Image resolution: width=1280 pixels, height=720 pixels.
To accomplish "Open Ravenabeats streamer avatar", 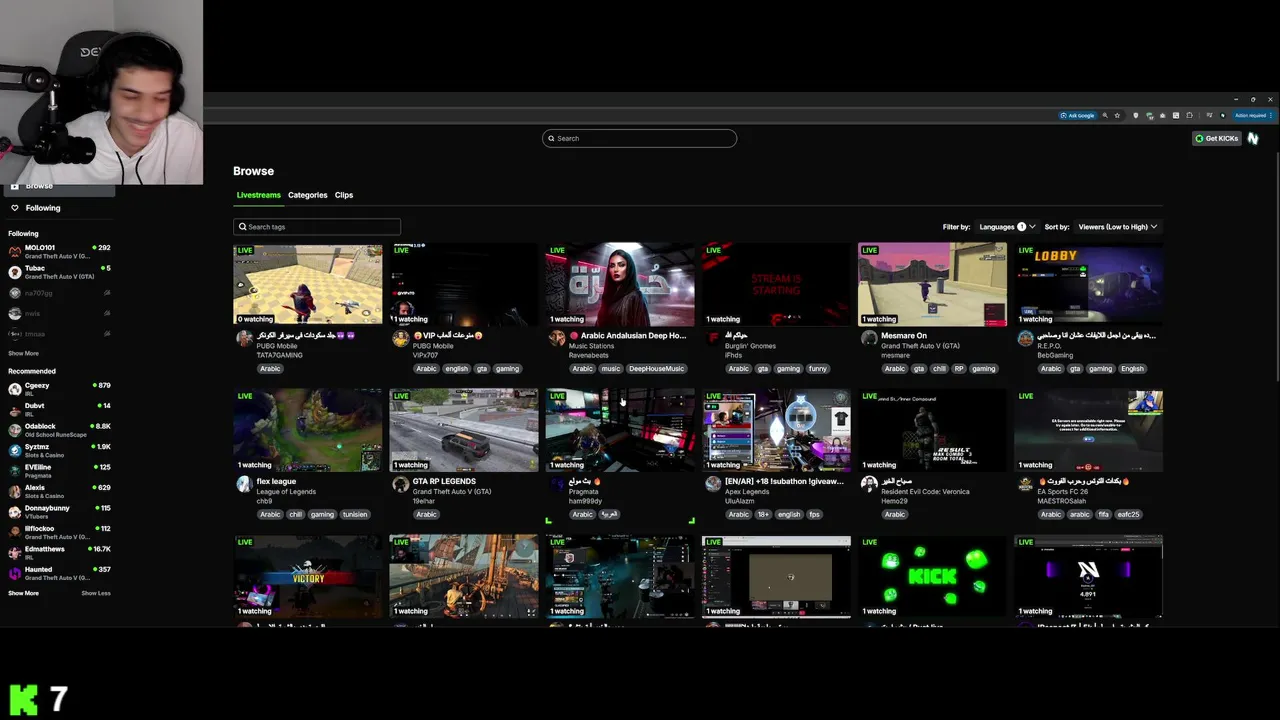I will (x=556, y=339).
